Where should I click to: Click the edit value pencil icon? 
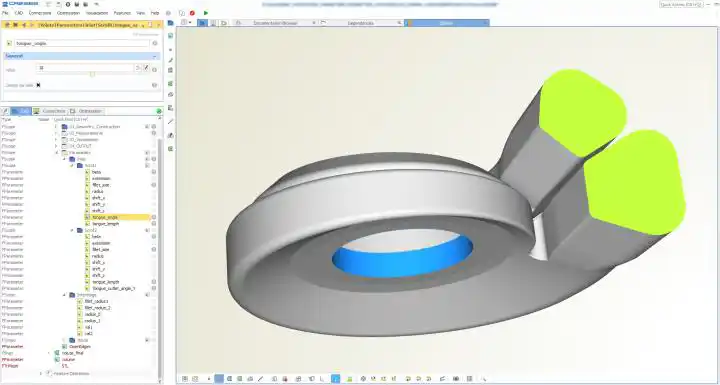146,68
